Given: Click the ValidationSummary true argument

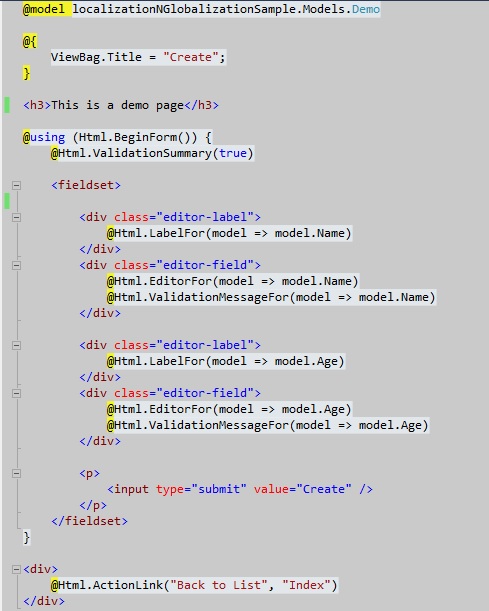Looking at the screenshot, I should pyautogui.click(x=233, y=153).
